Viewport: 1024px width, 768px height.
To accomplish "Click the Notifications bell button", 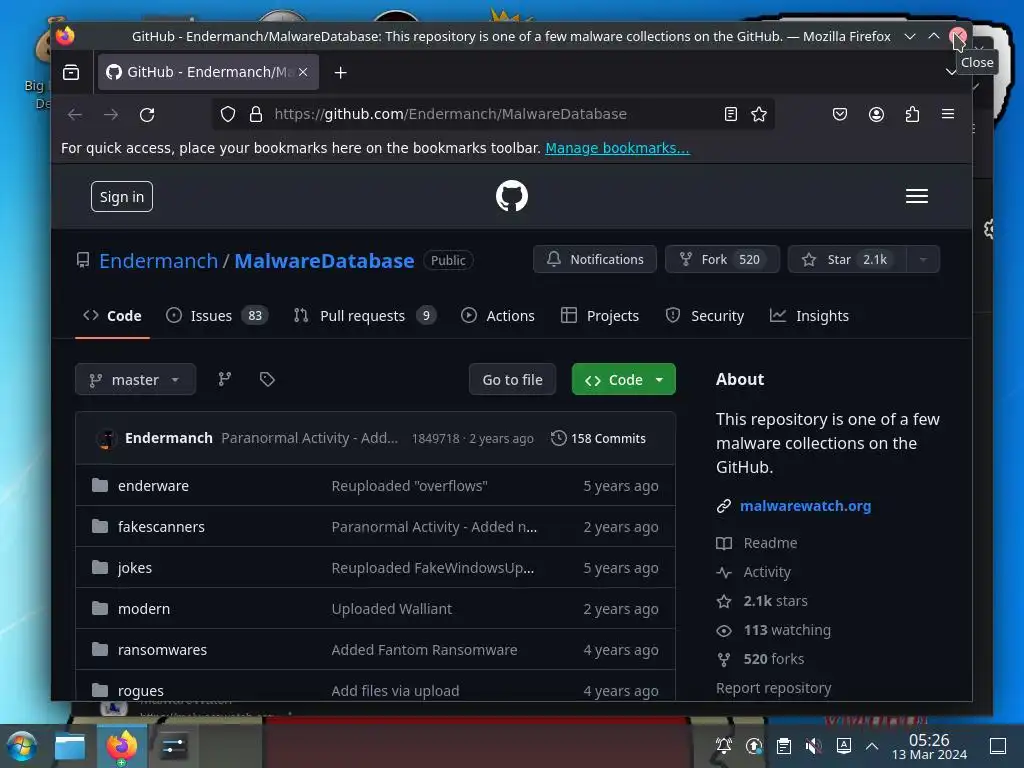I will pyautogui.click(x=595, y=259).
